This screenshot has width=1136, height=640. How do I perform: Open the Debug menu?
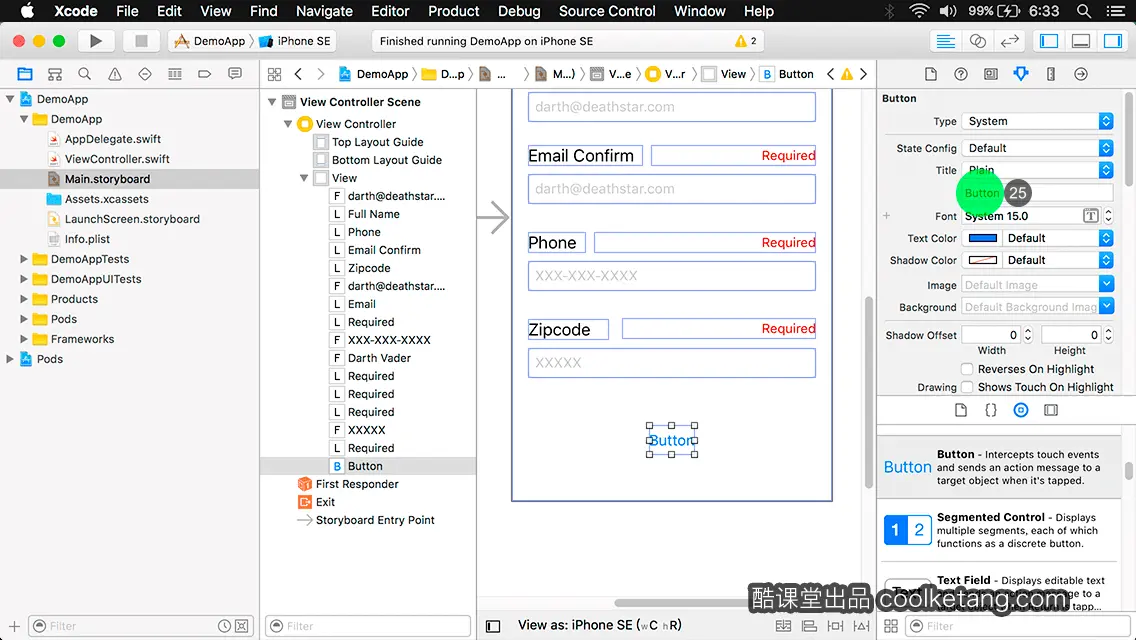tap(519, 11)
